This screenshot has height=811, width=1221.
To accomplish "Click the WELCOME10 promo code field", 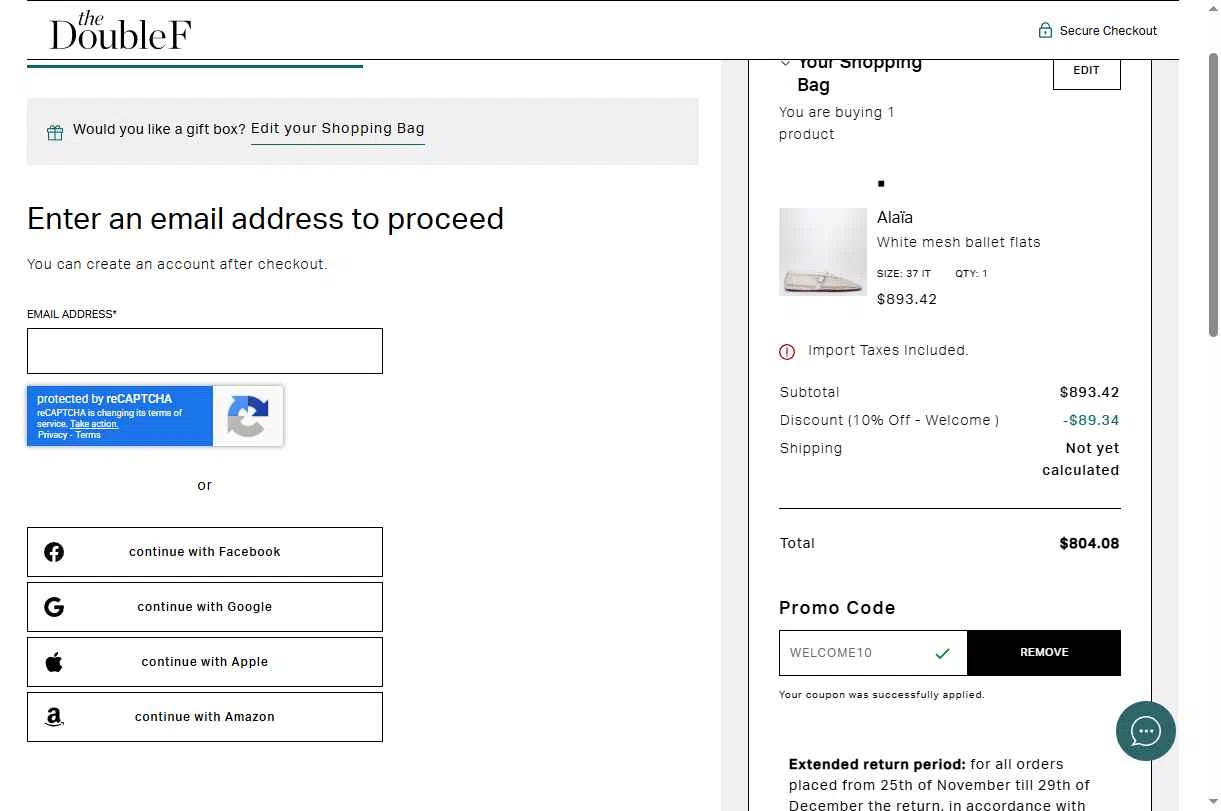I will point(873,653).
